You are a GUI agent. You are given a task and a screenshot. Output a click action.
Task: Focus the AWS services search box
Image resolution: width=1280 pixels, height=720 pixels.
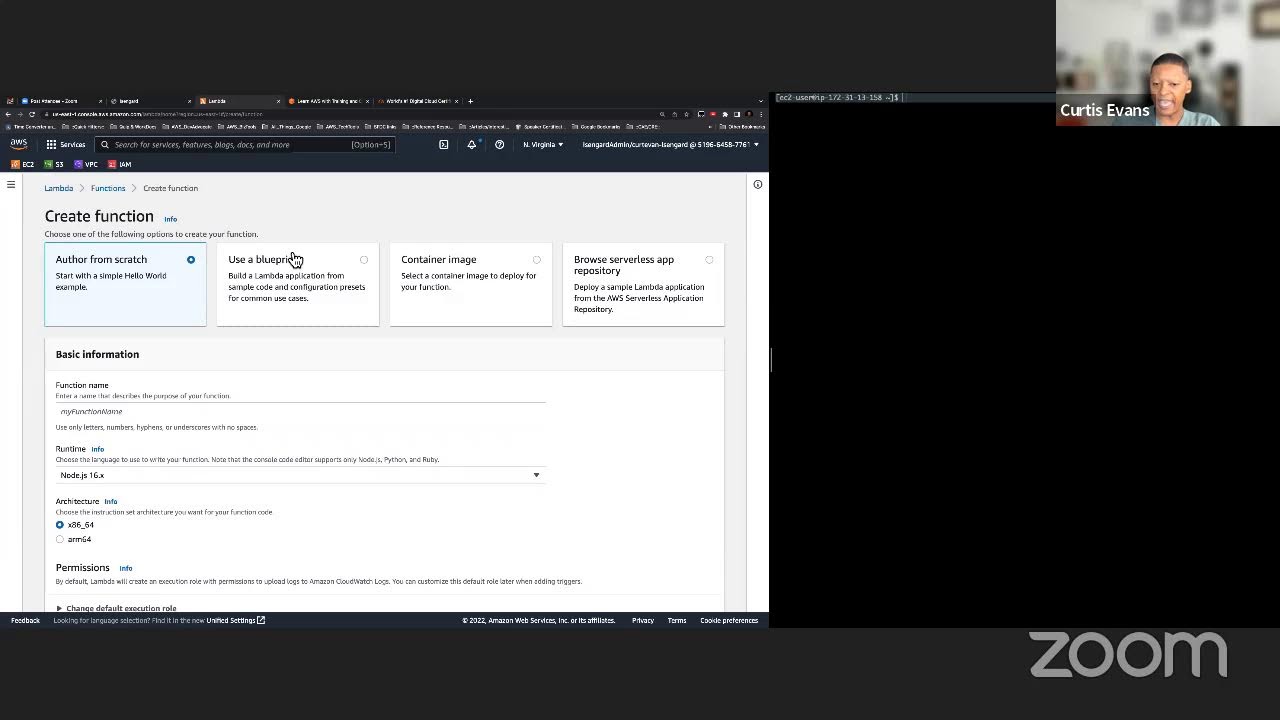pos(245,144)
